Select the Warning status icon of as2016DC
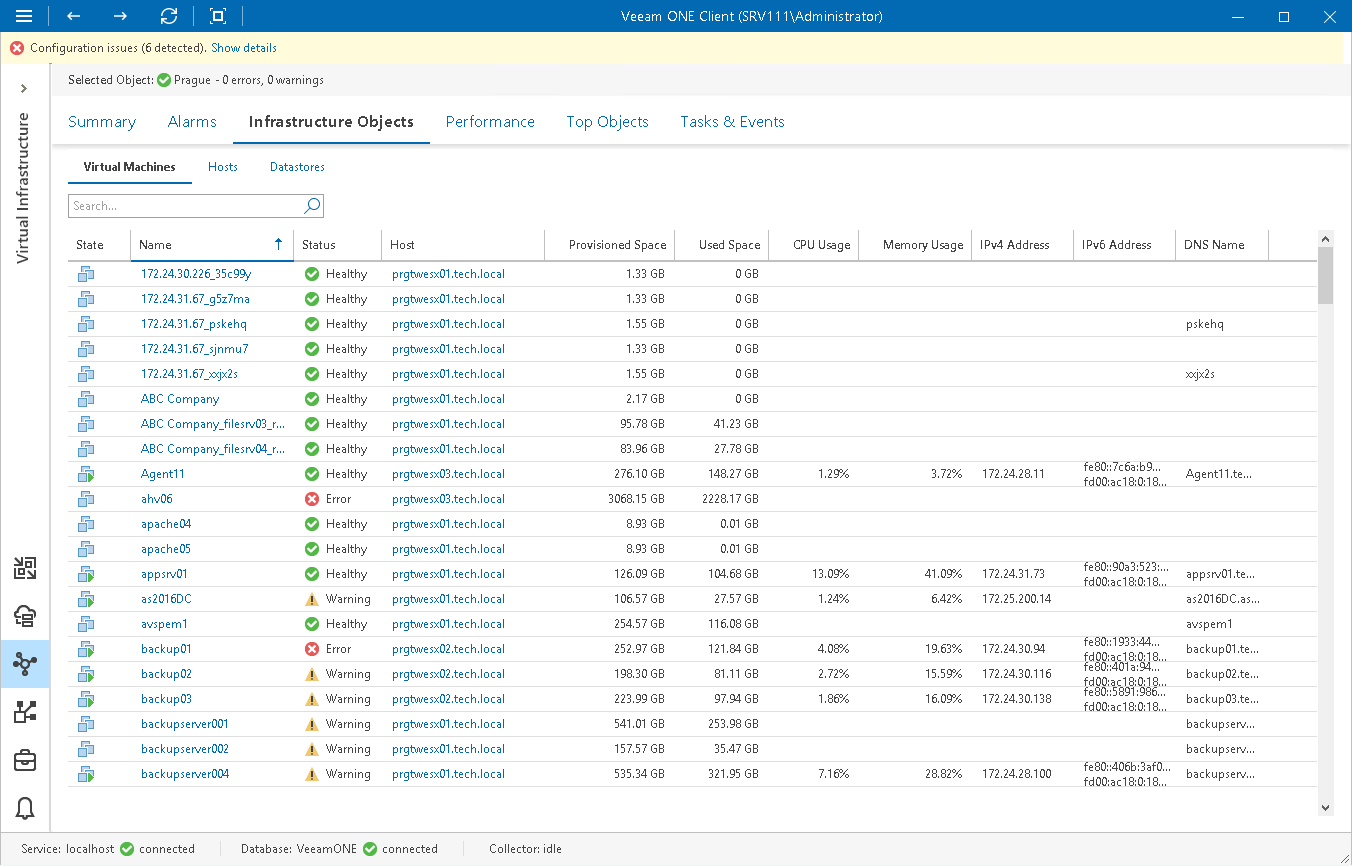 click(x=310, y=598)
